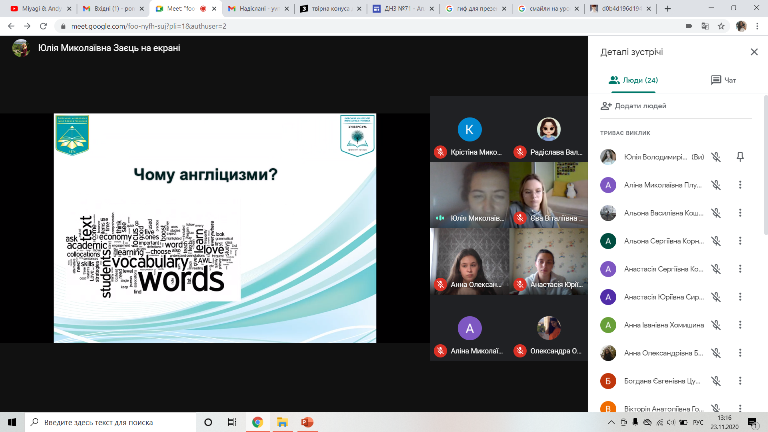Open PowerPoint from the taskbar
The width and height of the screenshot is (768, 432).
click(x=307, y=423)
